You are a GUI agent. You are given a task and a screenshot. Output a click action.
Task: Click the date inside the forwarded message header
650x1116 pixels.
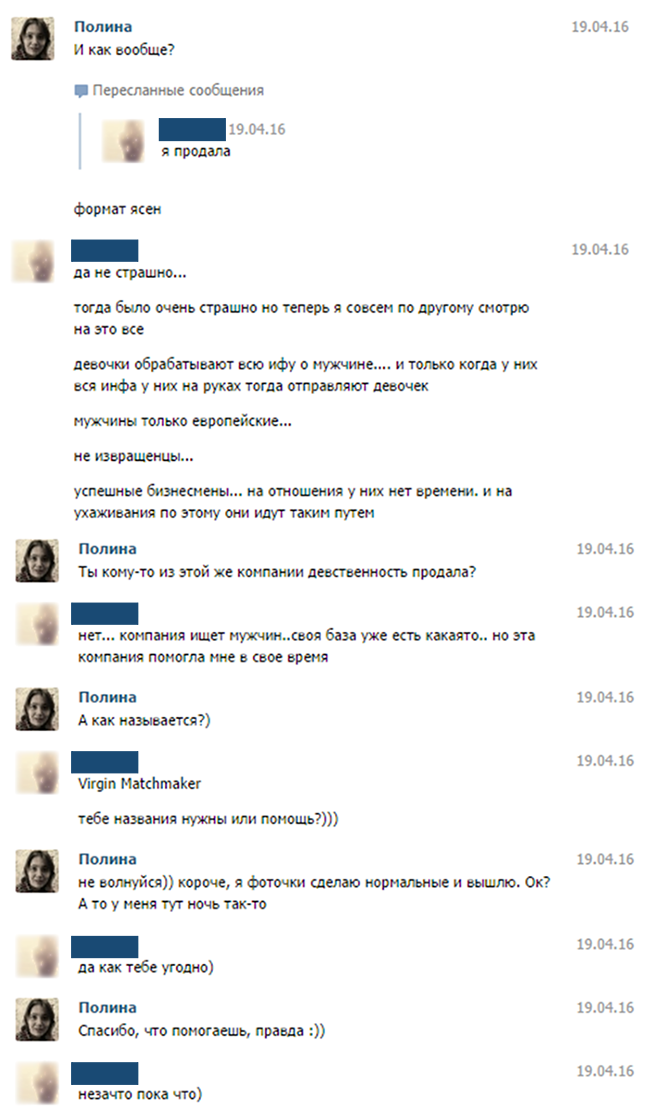pos(256,130)
